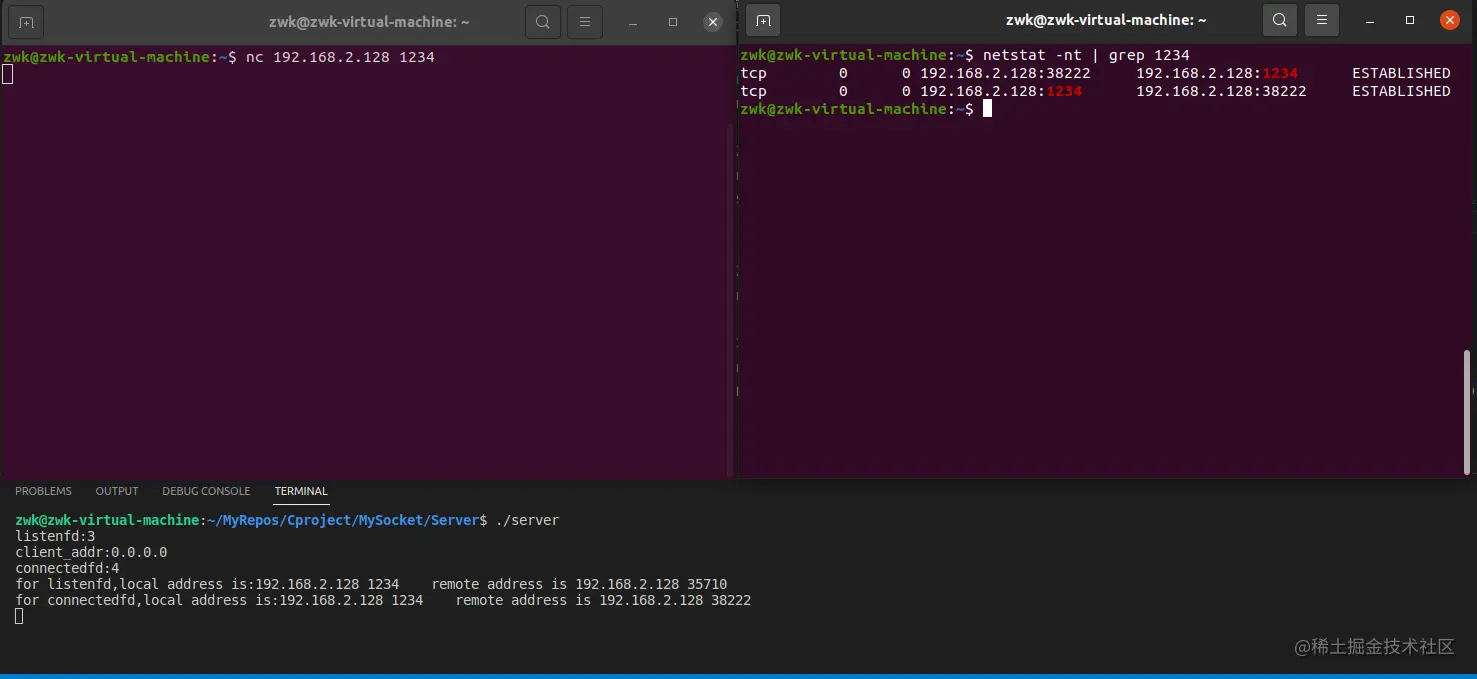Image resolution: width=1477 pixels, height=679 pixels.
Task: Open hamburger menu in right terminal window
Action: (1322, 20)
